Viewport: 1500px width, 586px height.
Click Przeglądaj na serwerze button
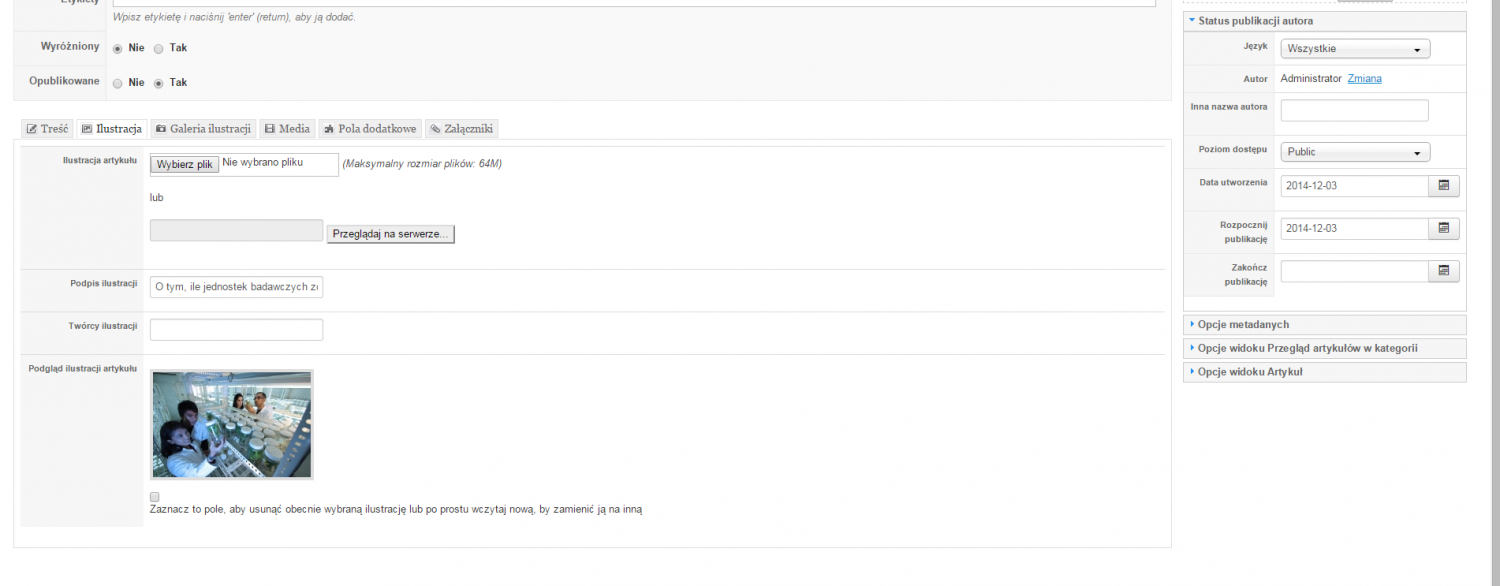point(390,234)
